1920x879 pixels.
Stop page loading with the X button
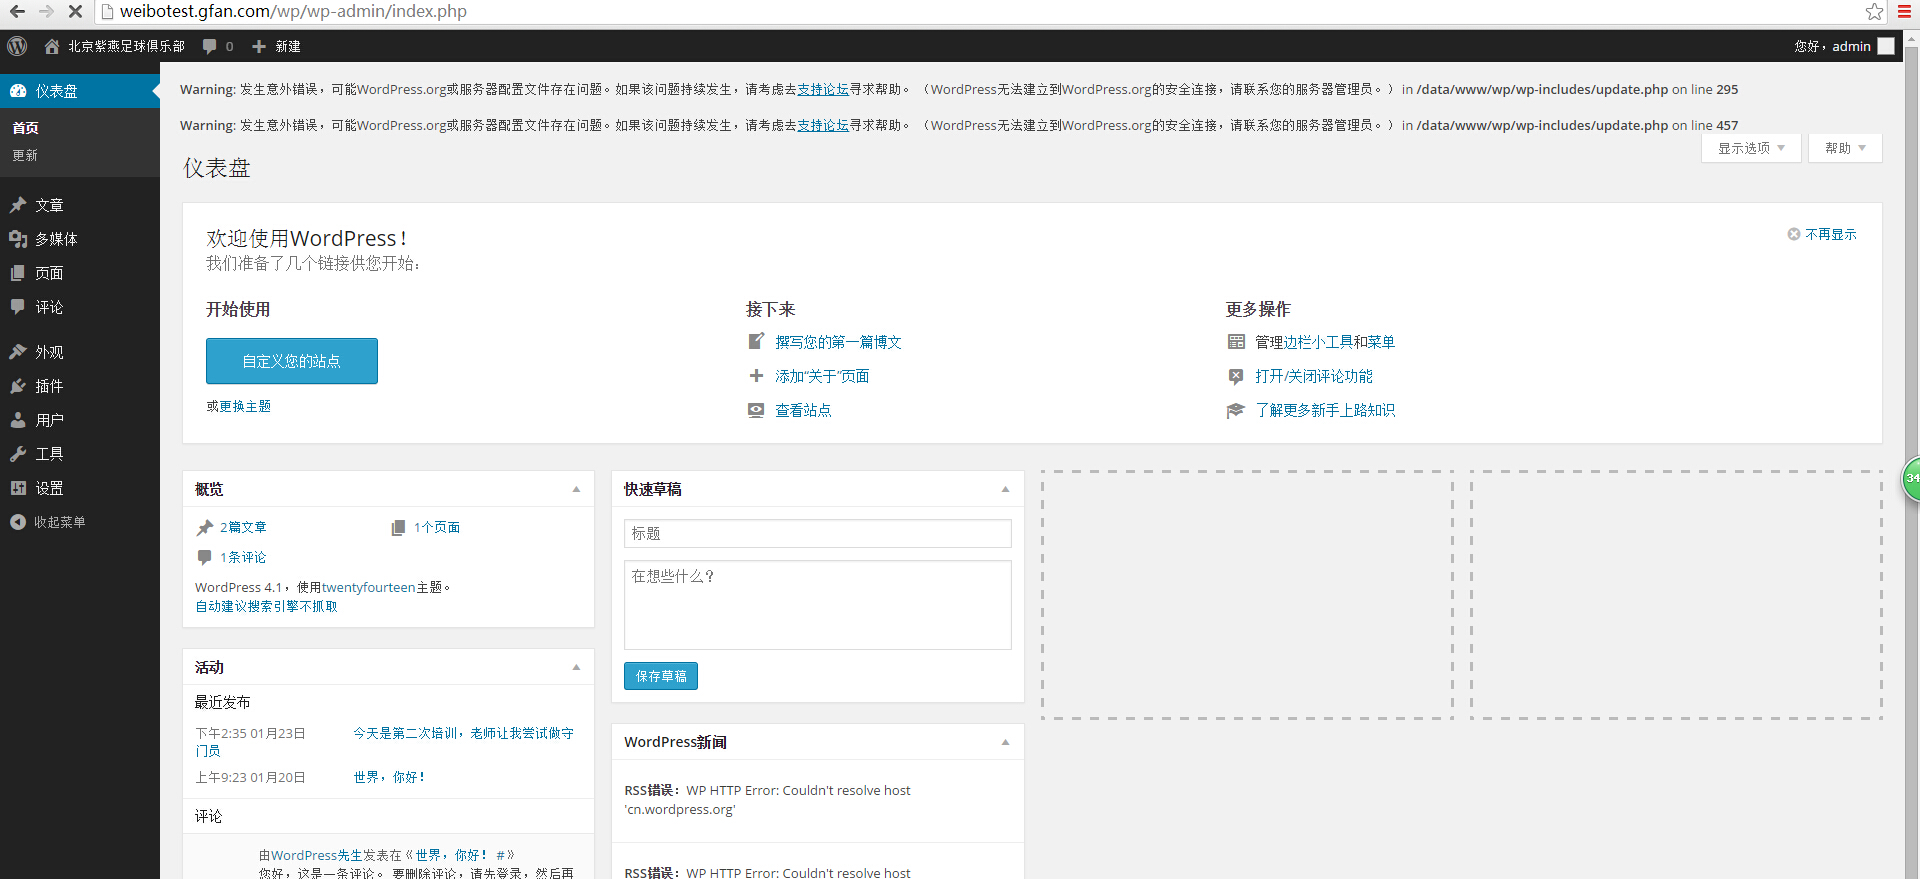[x=75, y=11]
